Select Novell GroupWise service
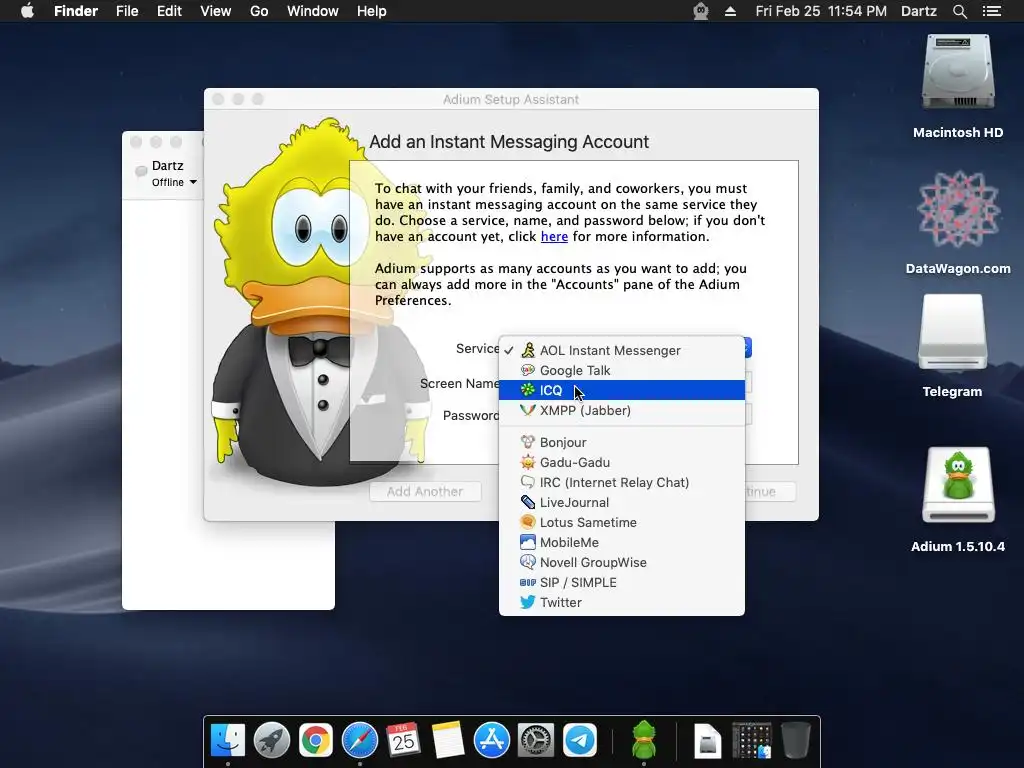This screenshot has width=1024, height=768. click(x=621, y=562)
